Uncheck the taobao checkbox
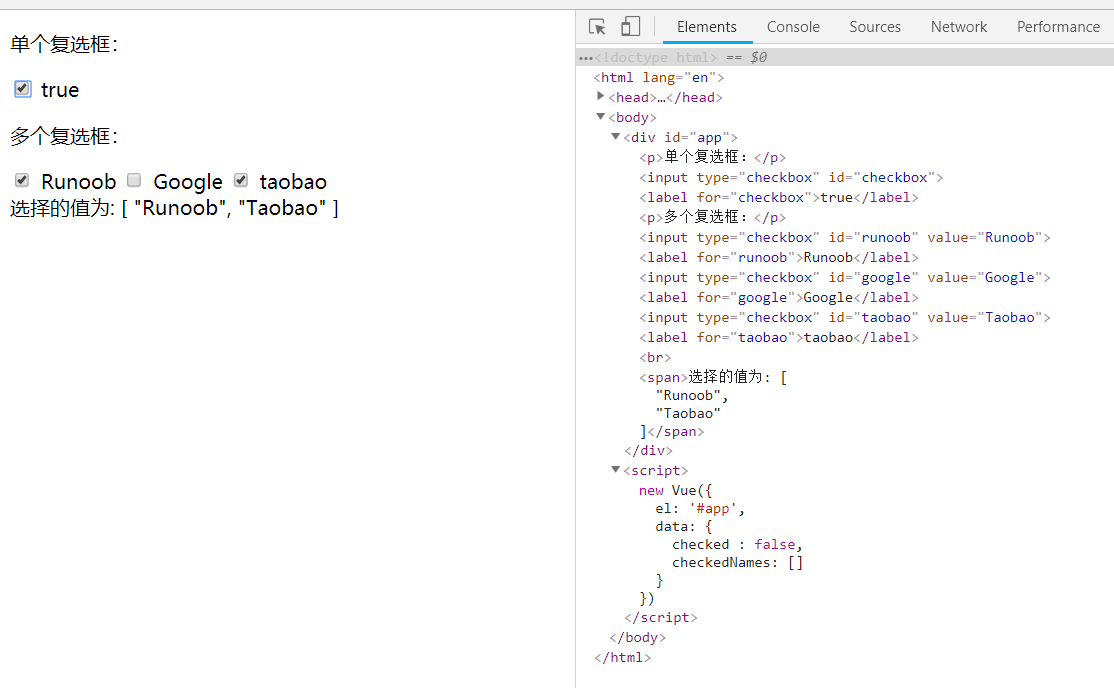Viewport: 1114px width, 688px height. click(241, 180)
